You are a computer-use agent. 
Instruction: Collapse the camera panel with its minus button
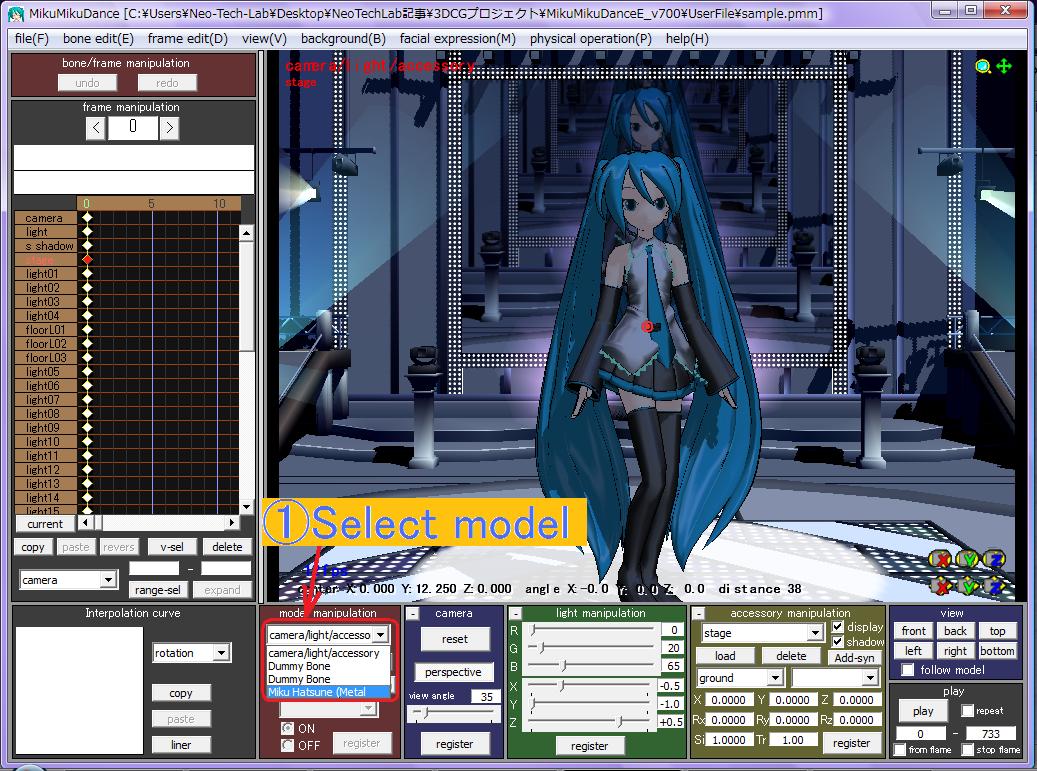click(x=412, y=614)
